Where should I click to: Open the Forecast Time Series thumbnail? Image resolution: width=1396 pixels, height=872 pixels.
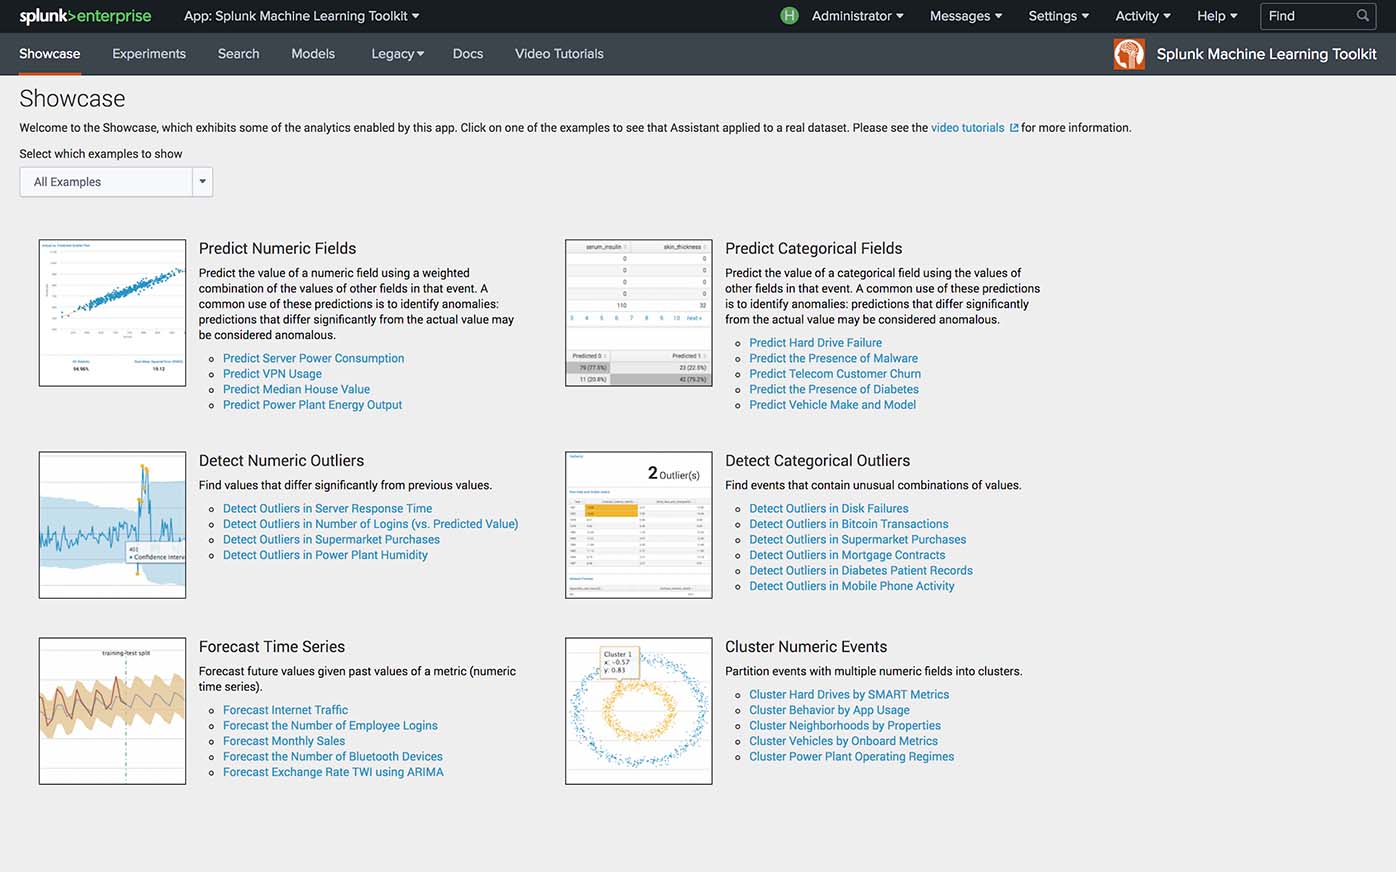[x=112, y=711]
